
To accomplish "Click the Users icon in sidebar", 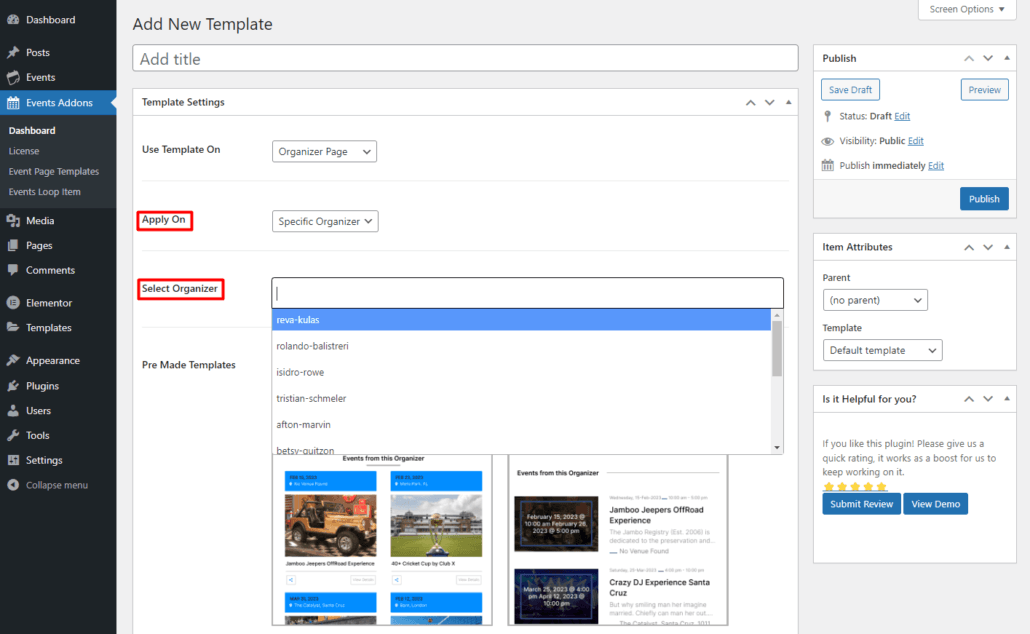I will 13,411.
